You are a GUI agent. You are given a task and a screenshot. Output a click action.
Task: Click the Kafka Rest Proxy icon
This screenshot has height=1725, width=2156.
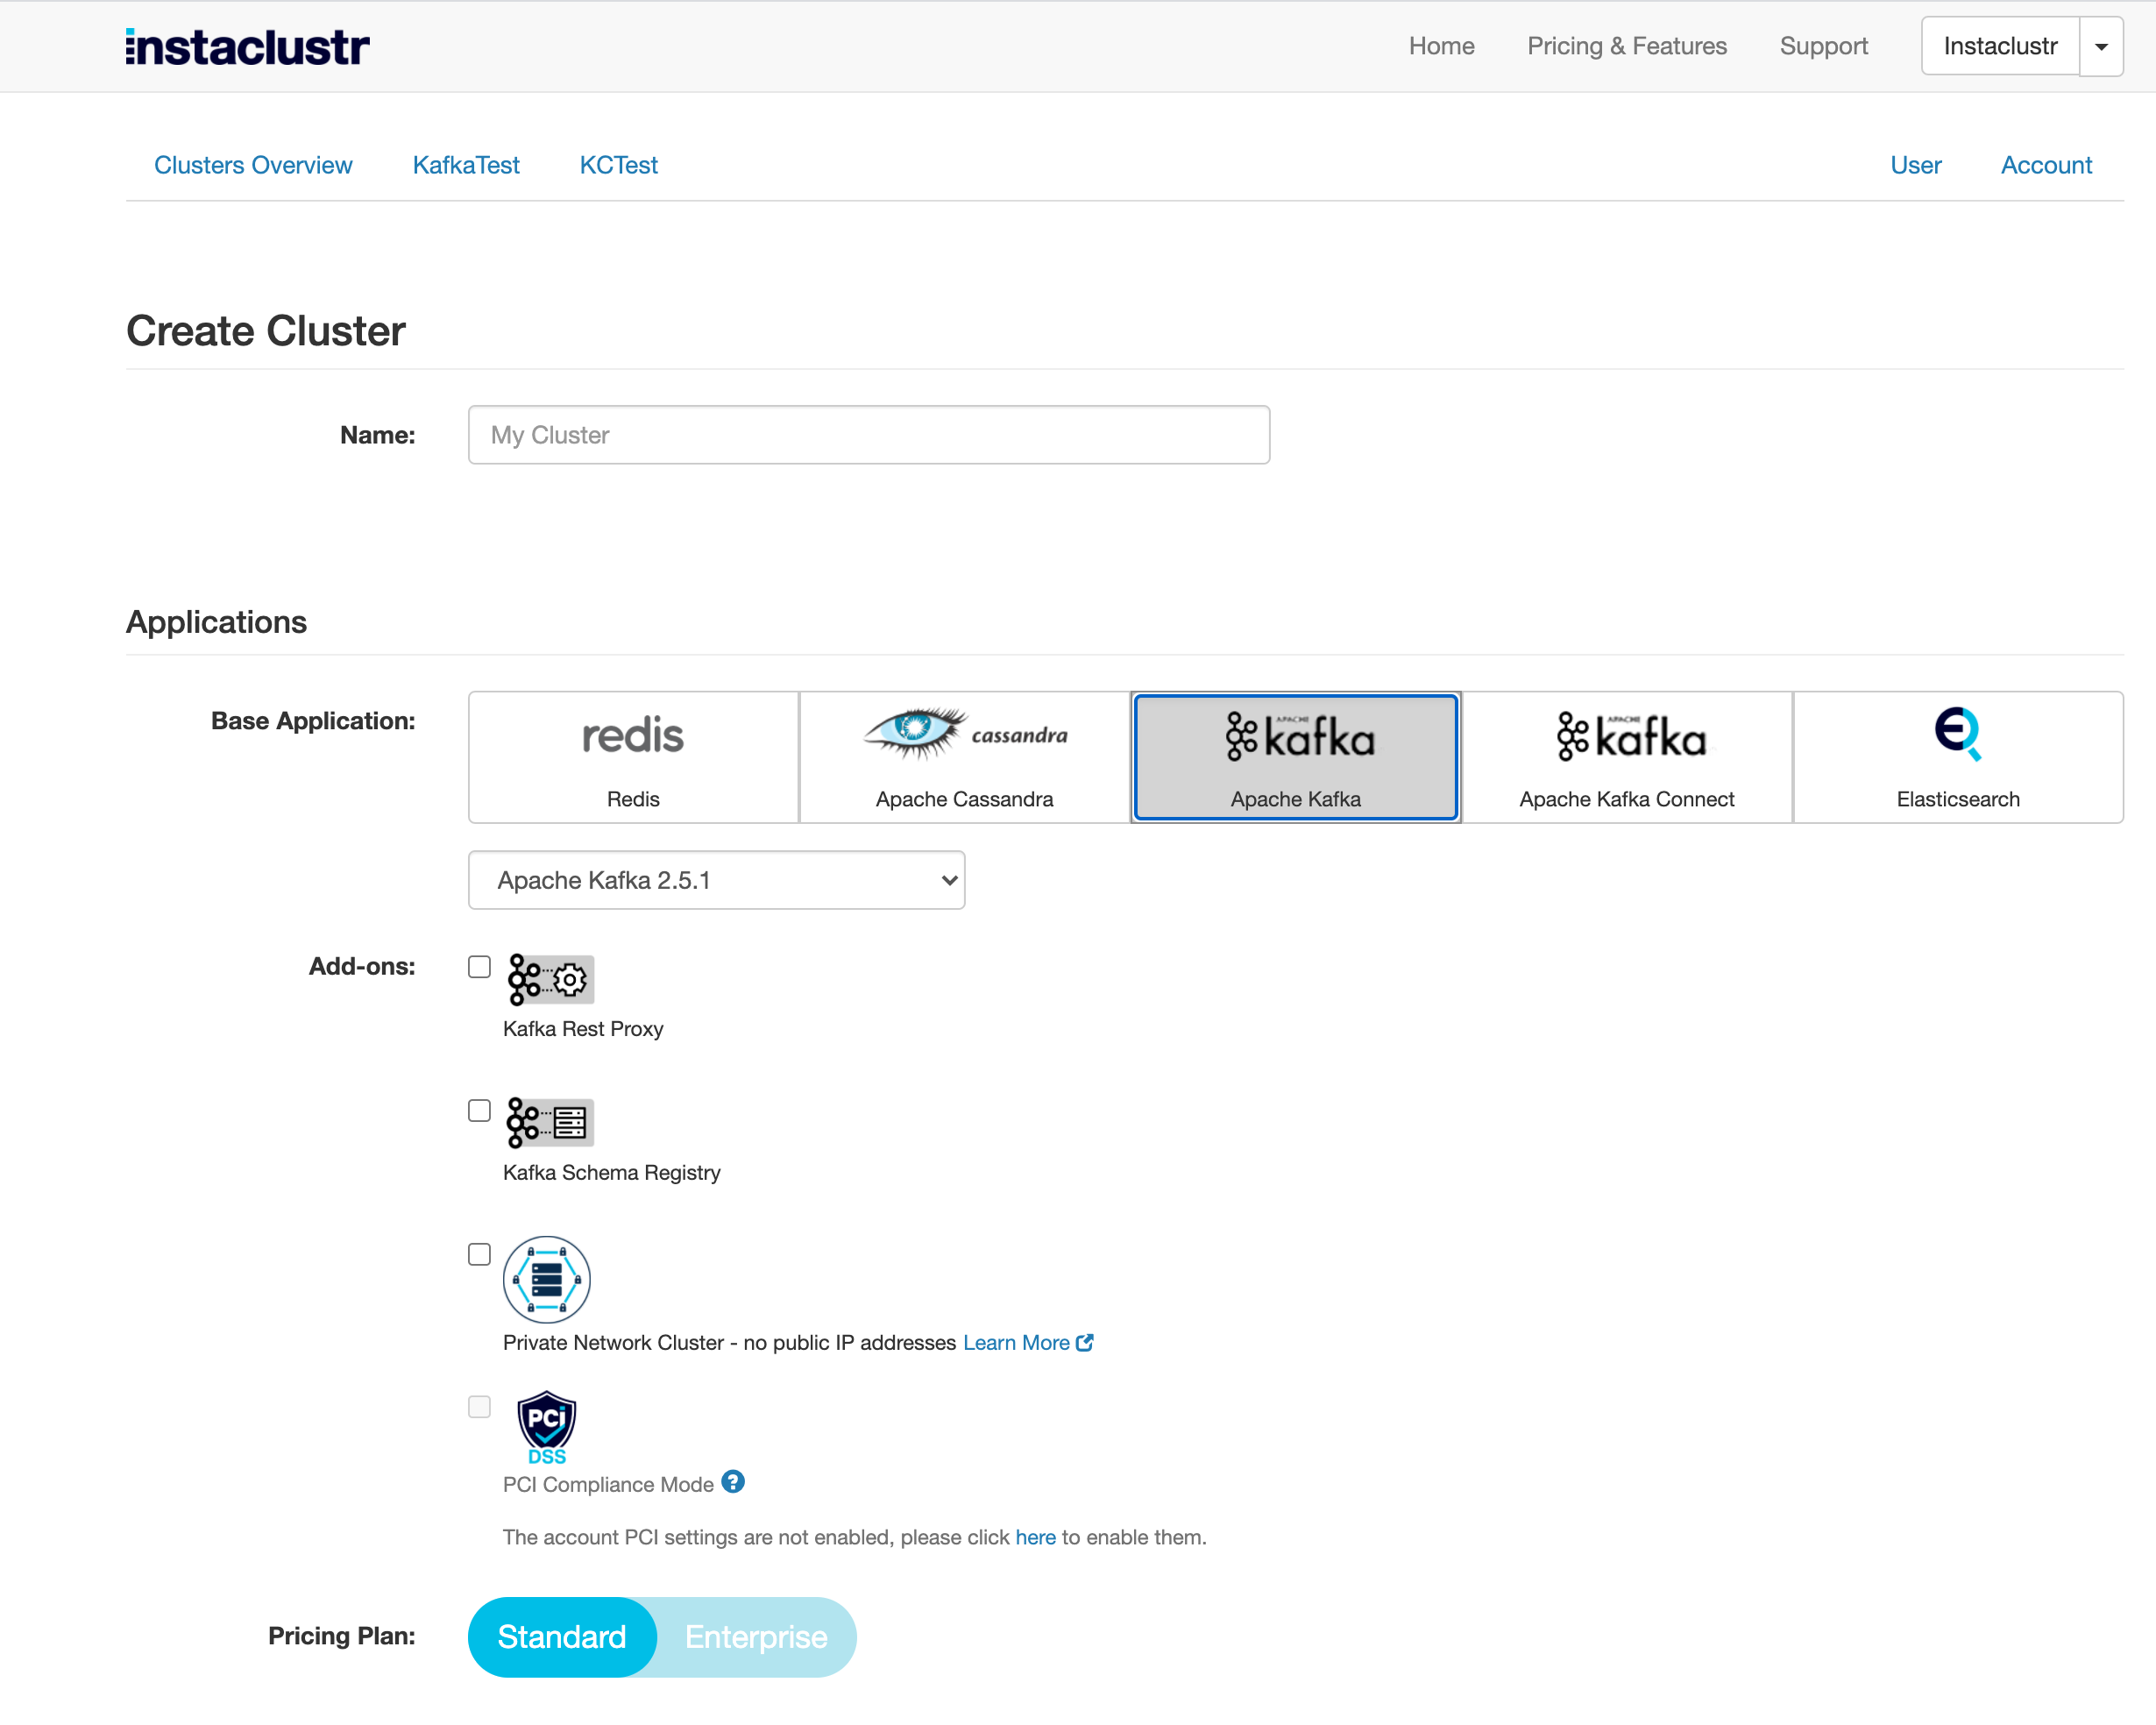[x=548, y=980]
